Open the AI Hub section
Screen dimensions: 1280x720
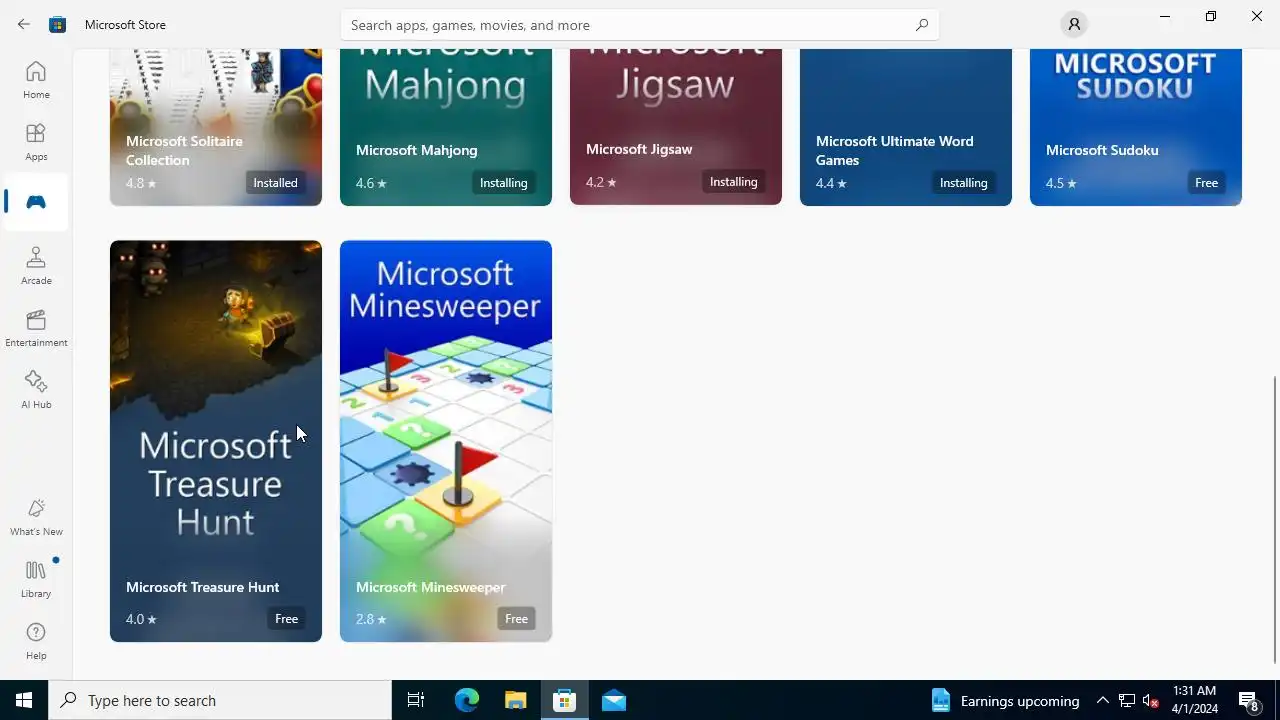36,390
